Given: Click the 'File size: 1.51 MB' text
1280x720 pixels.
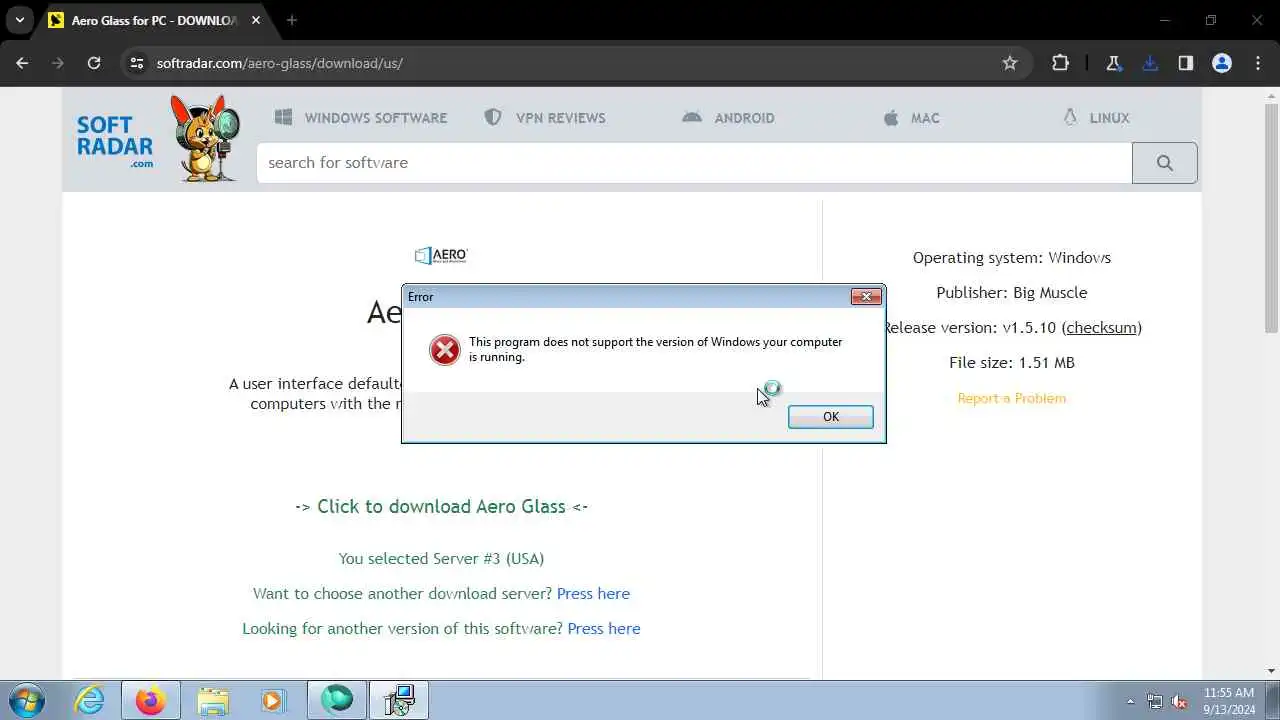Looking at the screenshot, I should click(x=1012, y=363).
